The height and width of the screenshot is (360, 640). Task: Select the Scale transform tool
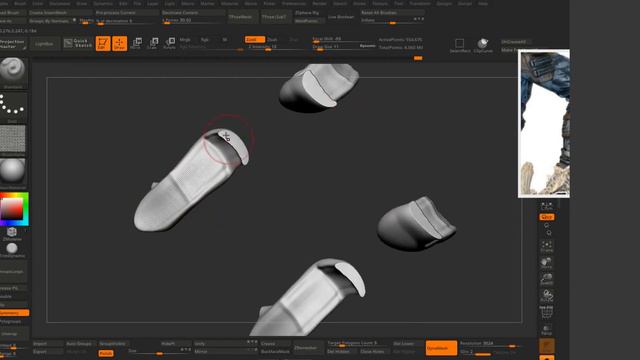153,43
